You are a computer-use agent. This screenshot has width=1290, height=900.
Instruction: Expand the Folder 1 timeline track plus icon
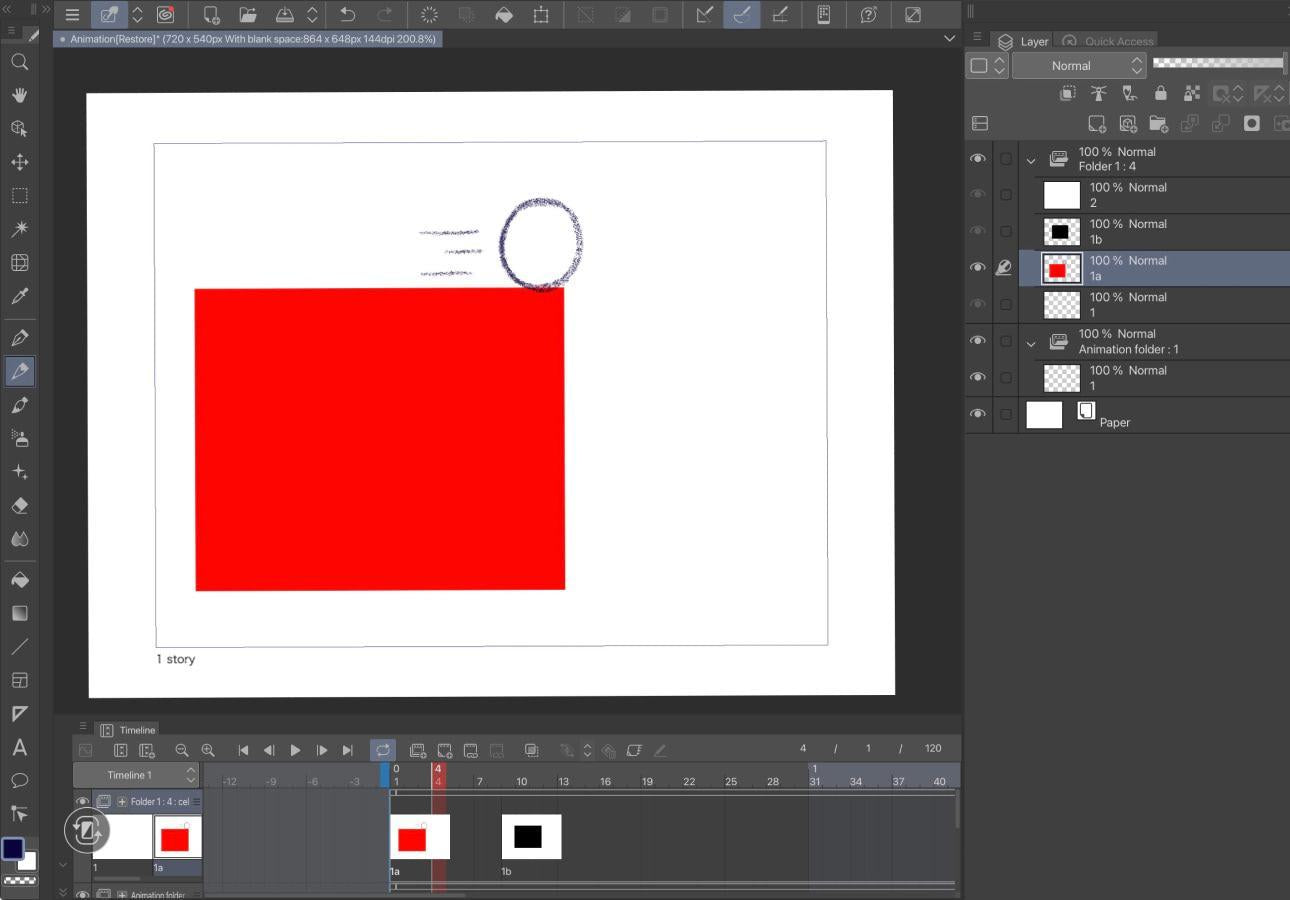(x=122, y=802)
